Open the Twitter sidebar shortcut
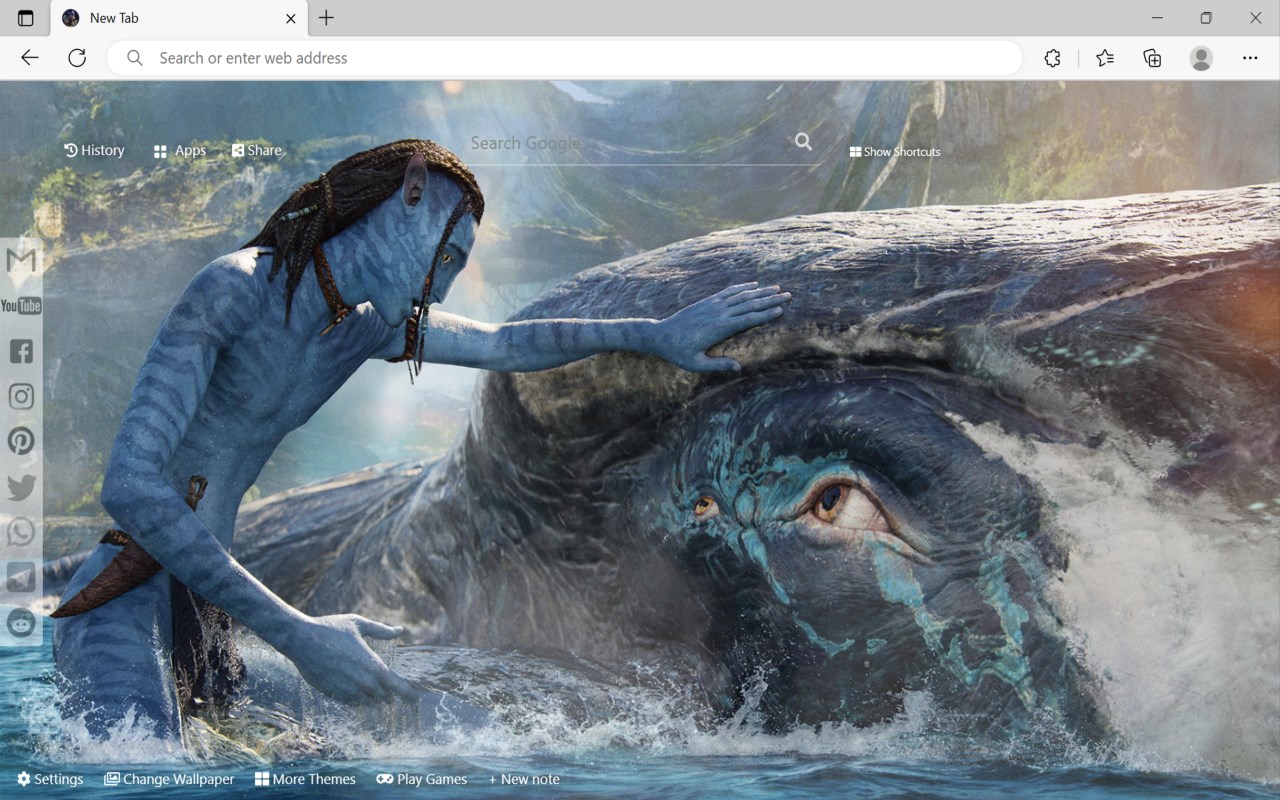 pos(21,487)
